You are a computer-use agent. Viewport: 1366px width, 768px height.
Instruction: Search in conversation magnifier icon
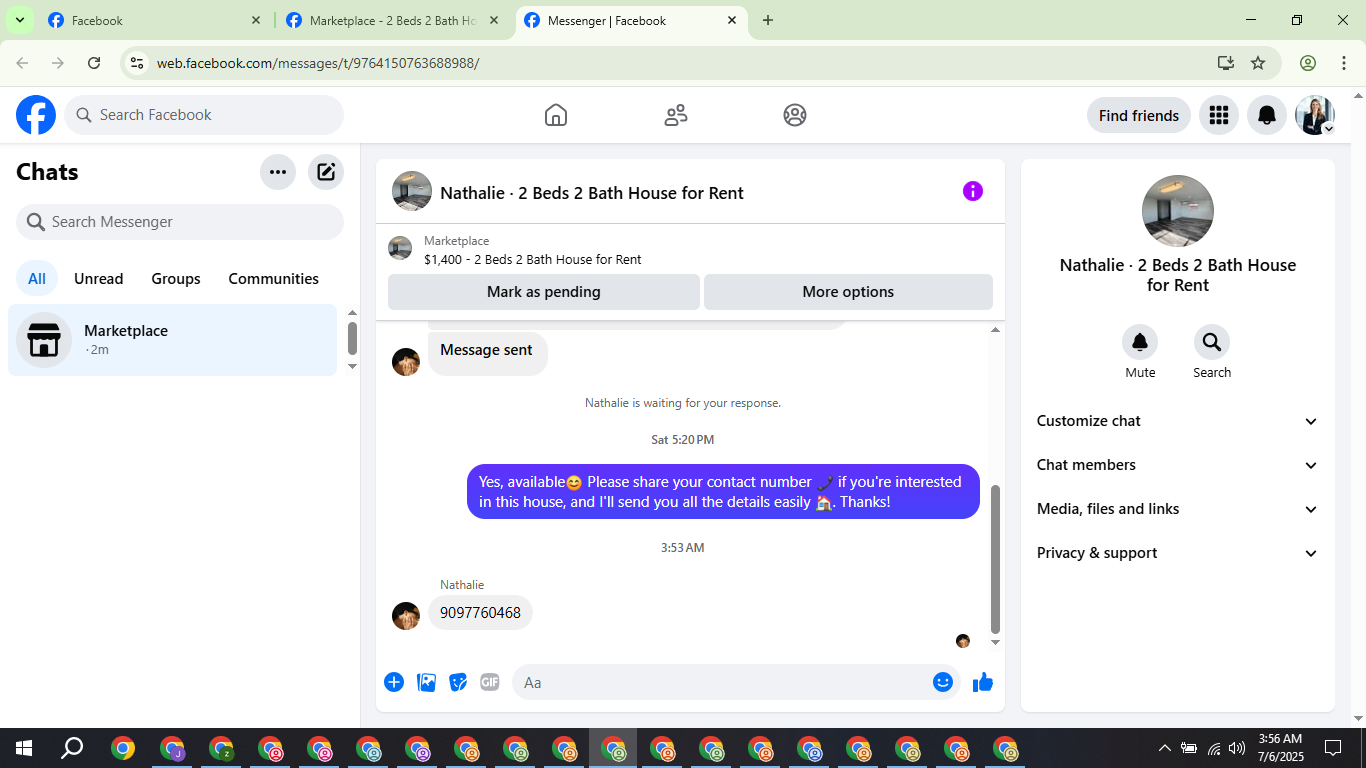click(x=1212, y=342)
